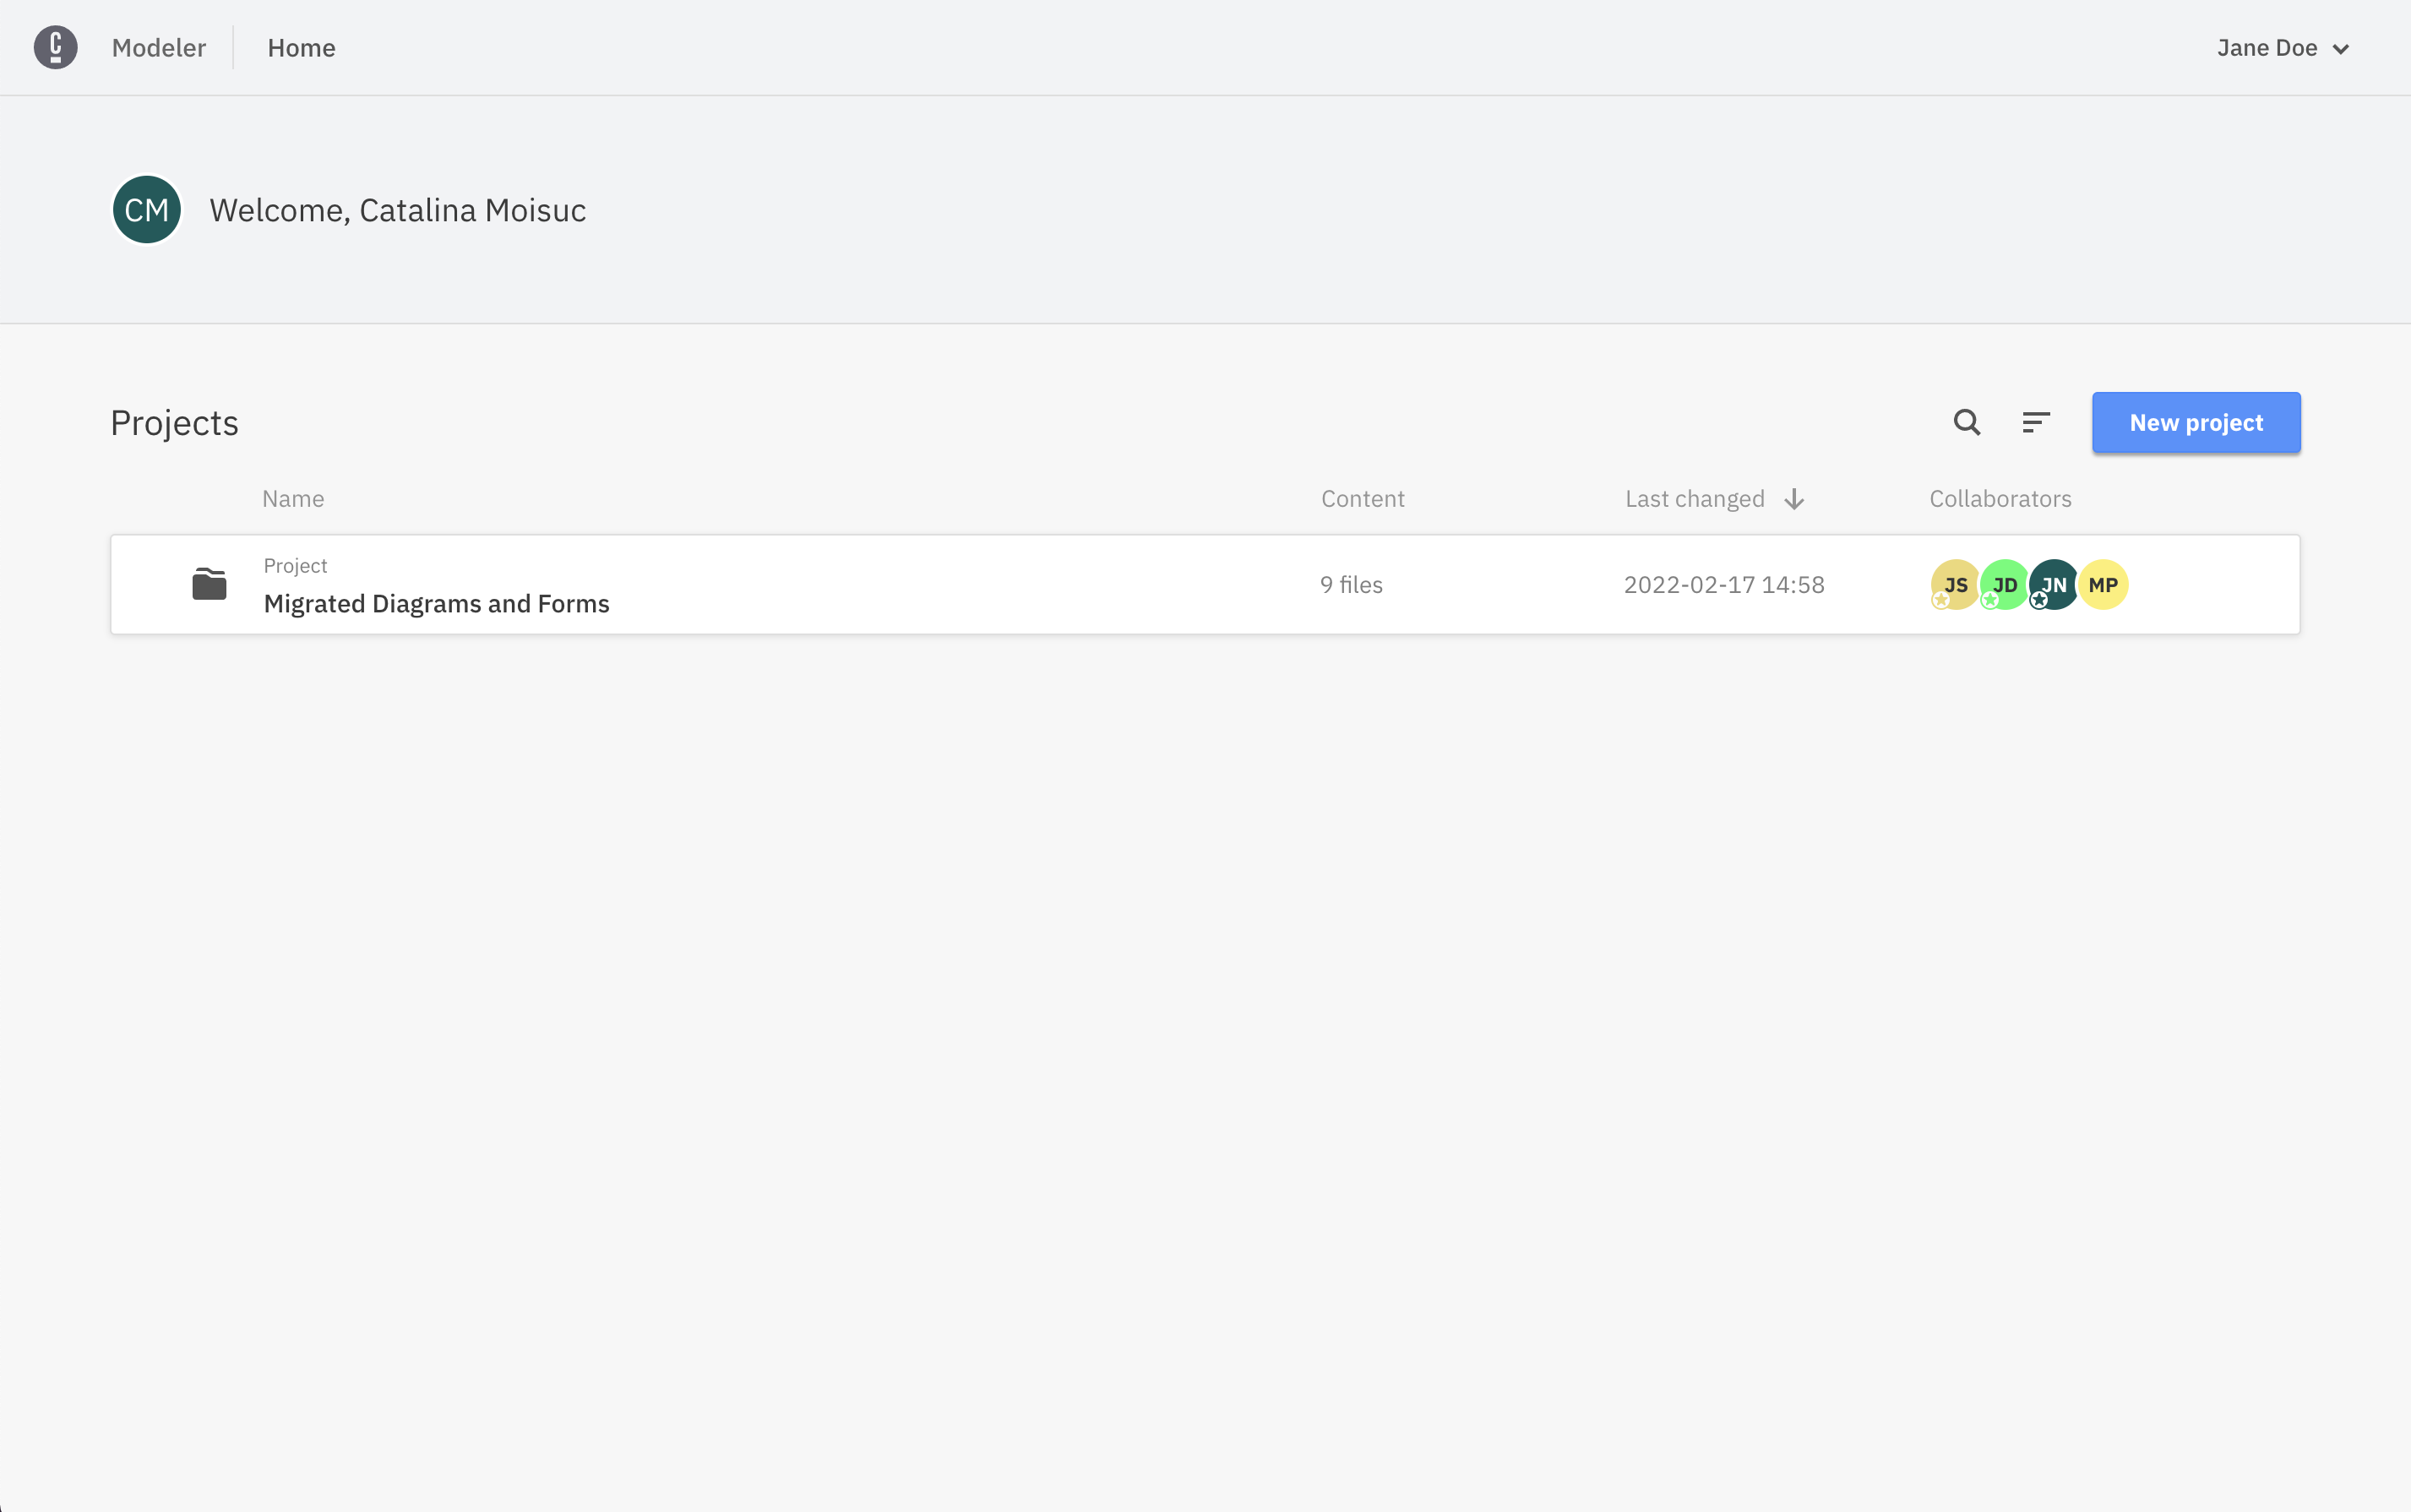Screen dimensions: 2411x1512
Task: Create a New project
Action: [2195, 422]
